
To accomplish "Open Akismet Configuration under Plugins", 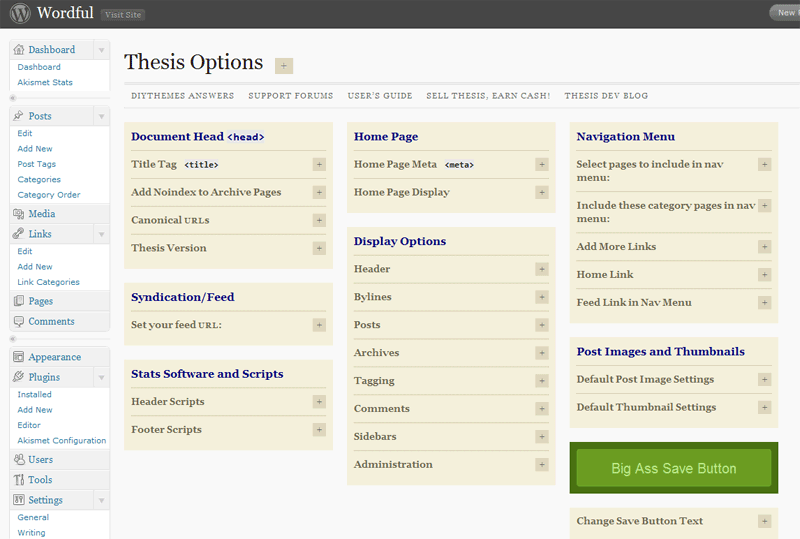I will coord(61,440).
